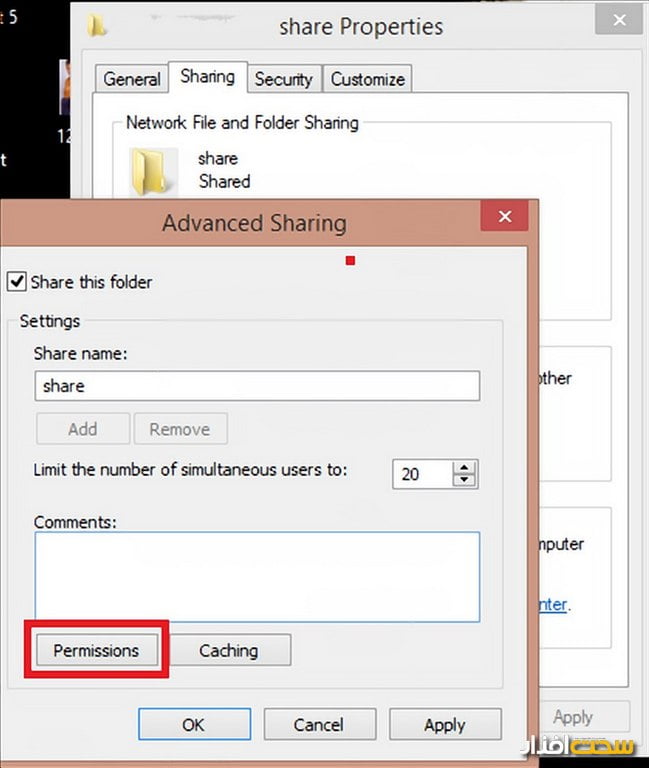Focus the Comments text box
The height and width of the screenshot is (768, 649).
[256, 576]
